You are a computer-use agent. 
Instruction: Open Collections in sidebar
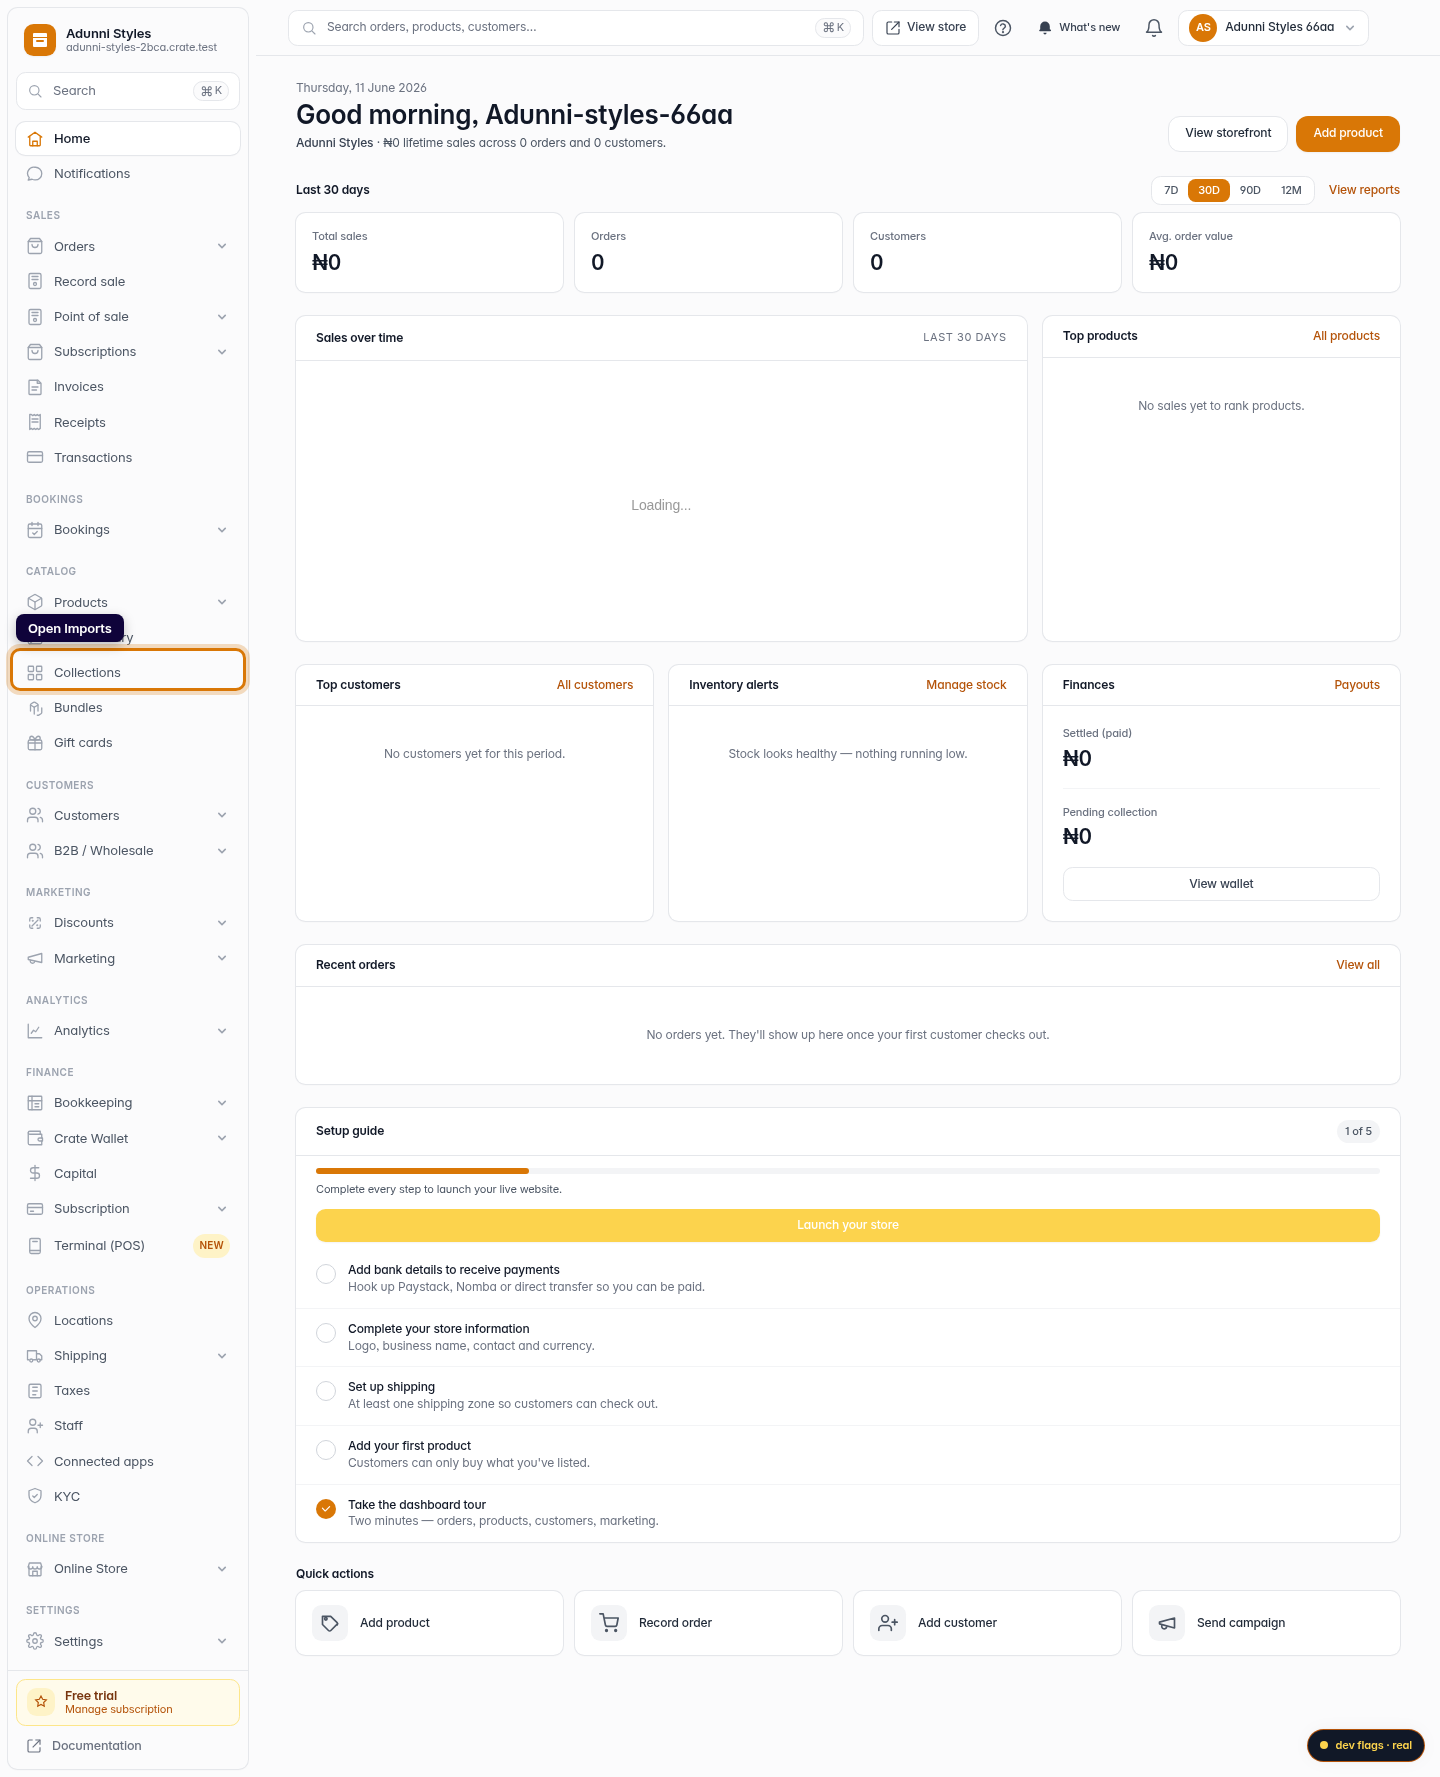coord(128,670)
